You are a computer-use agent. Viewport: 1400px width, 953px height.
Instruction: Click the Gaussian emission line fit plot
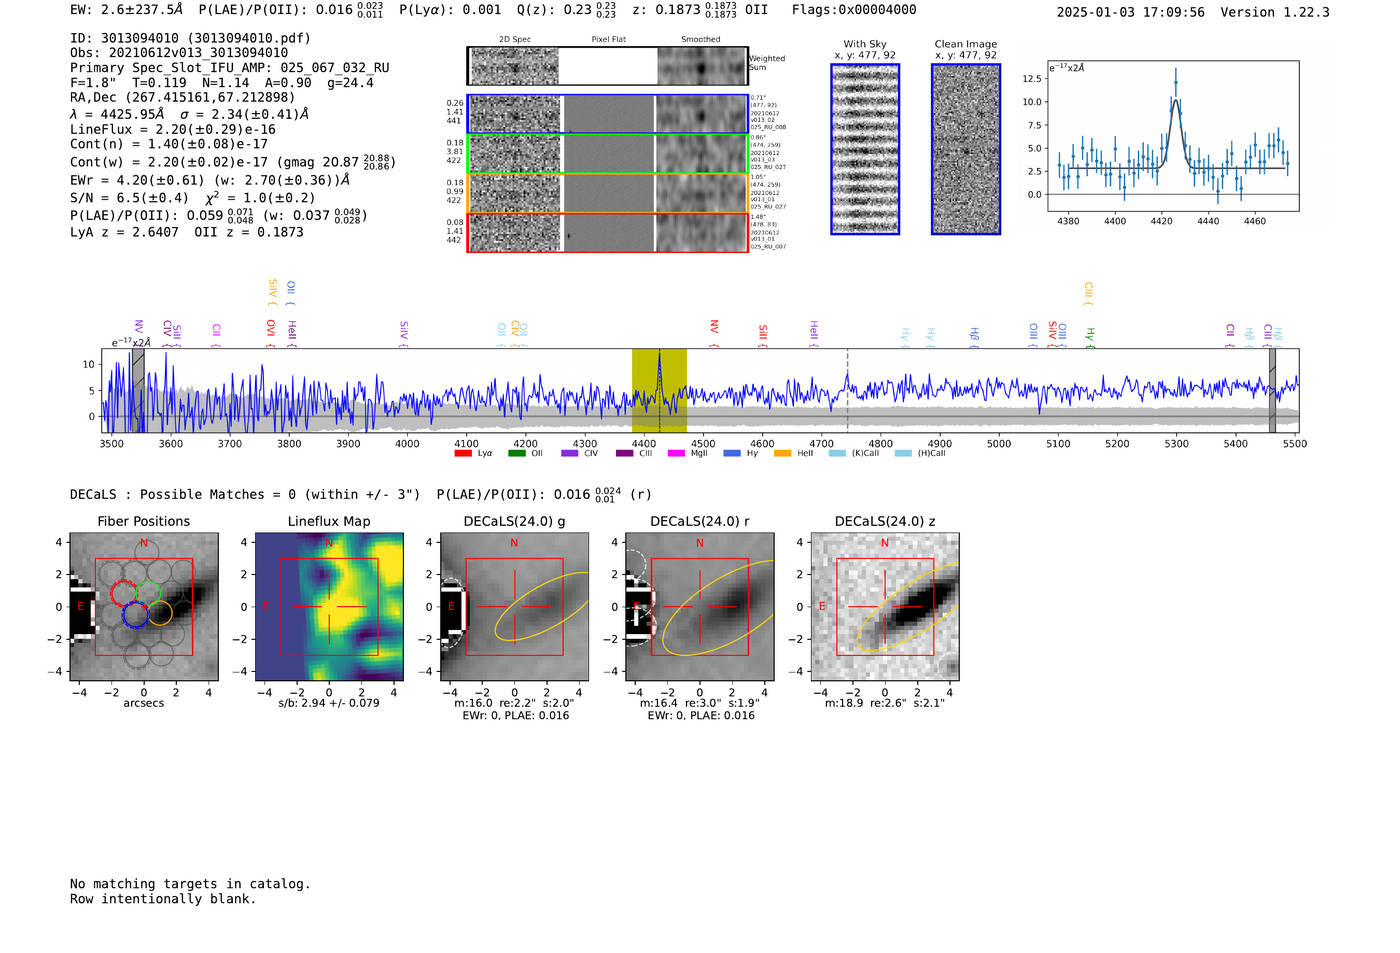(x=1173, y=136)
